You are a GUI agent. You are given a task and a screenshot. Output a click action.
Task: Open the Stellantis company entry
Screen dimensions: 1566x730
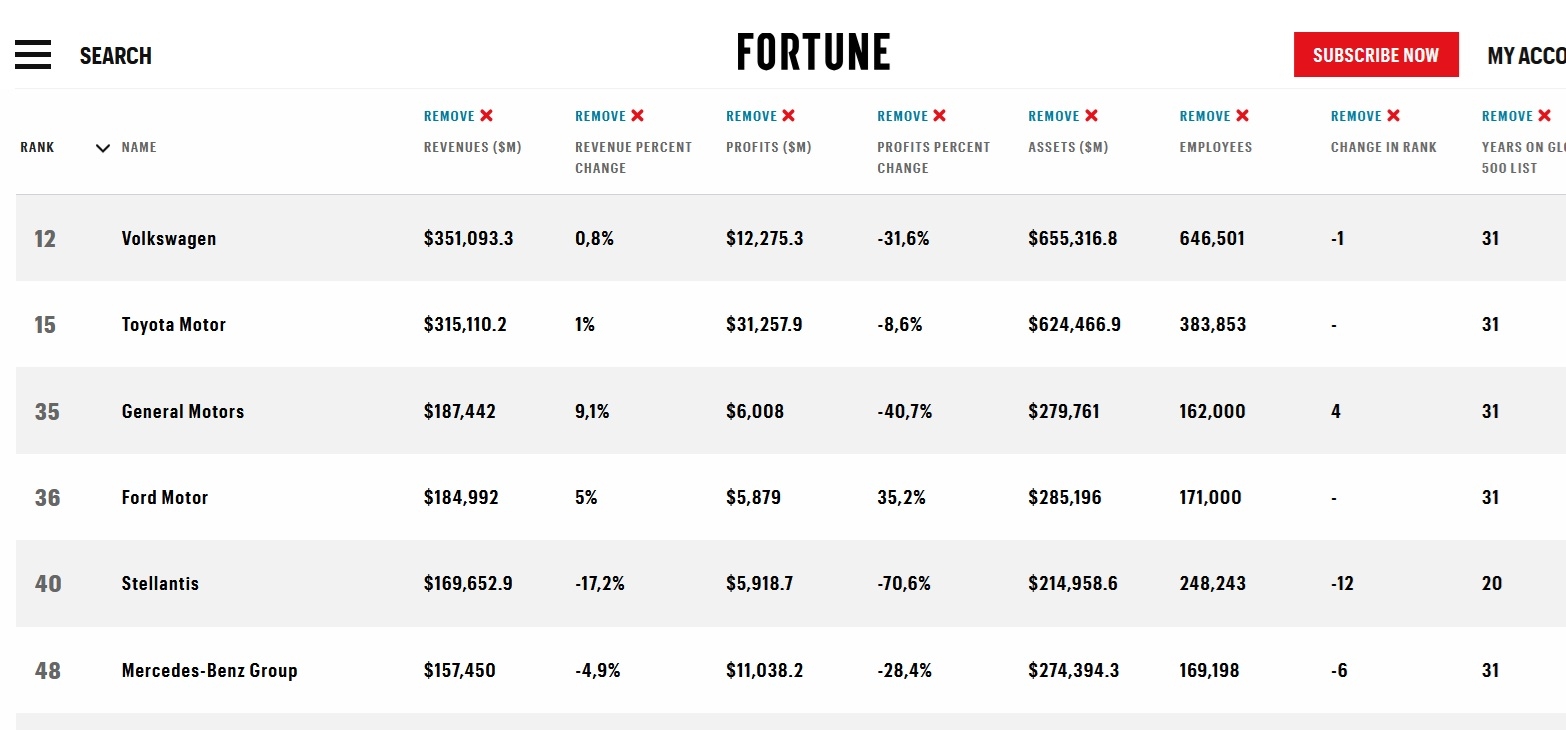(160, 584)
